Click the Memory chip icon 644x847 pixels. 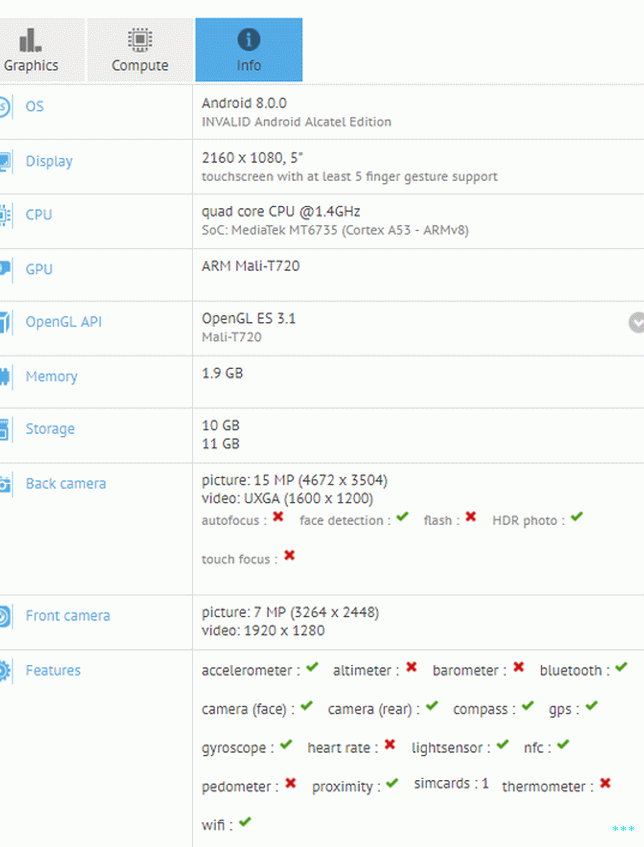(5, 376)
